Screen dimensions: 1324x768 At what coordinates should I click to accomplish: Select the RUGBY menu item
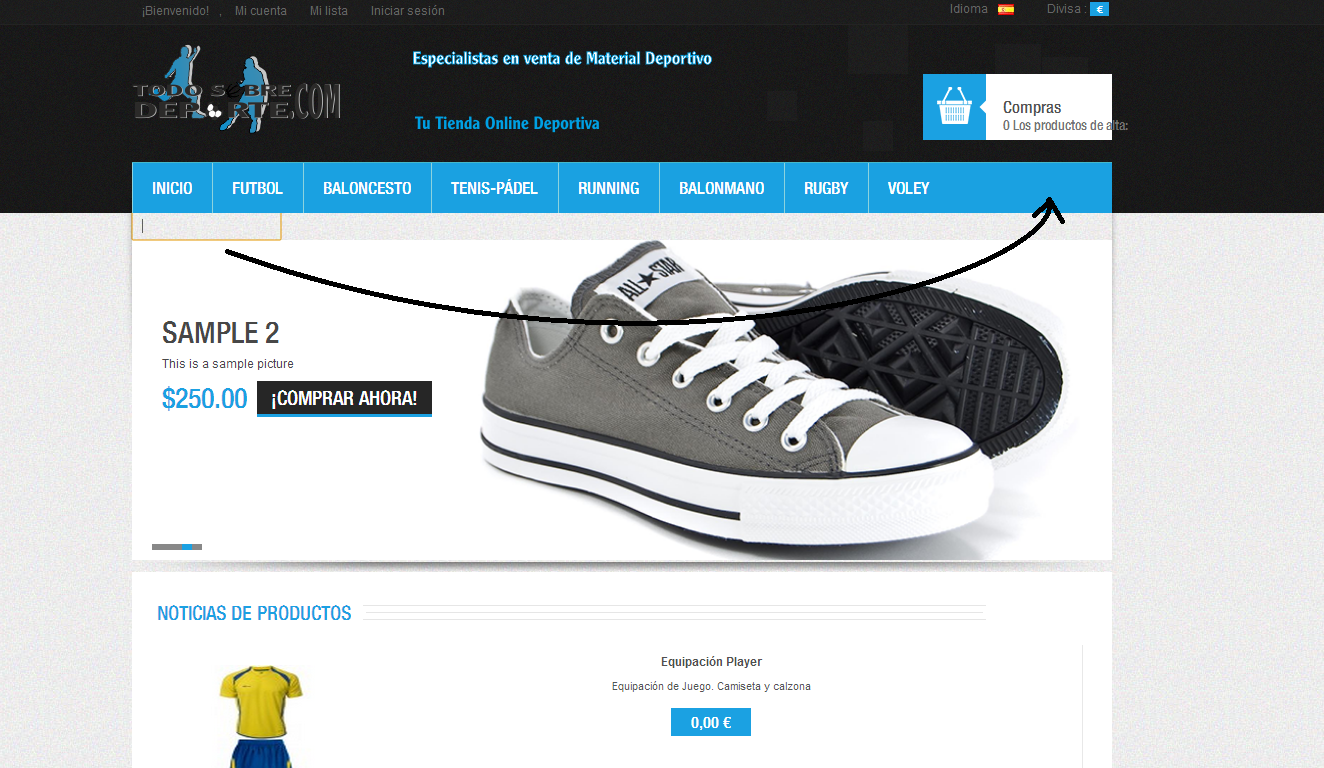click(826, 188)
